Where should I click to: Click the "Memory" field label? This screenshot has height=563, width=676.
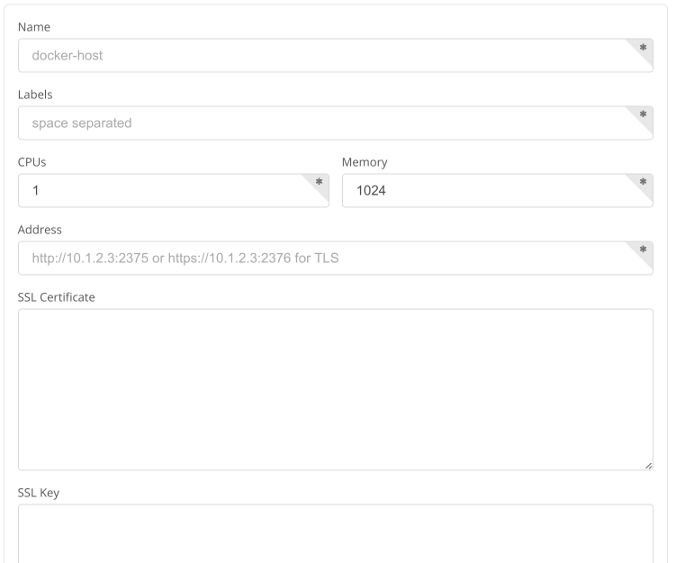pyautogui.click(x=364, y=162)
